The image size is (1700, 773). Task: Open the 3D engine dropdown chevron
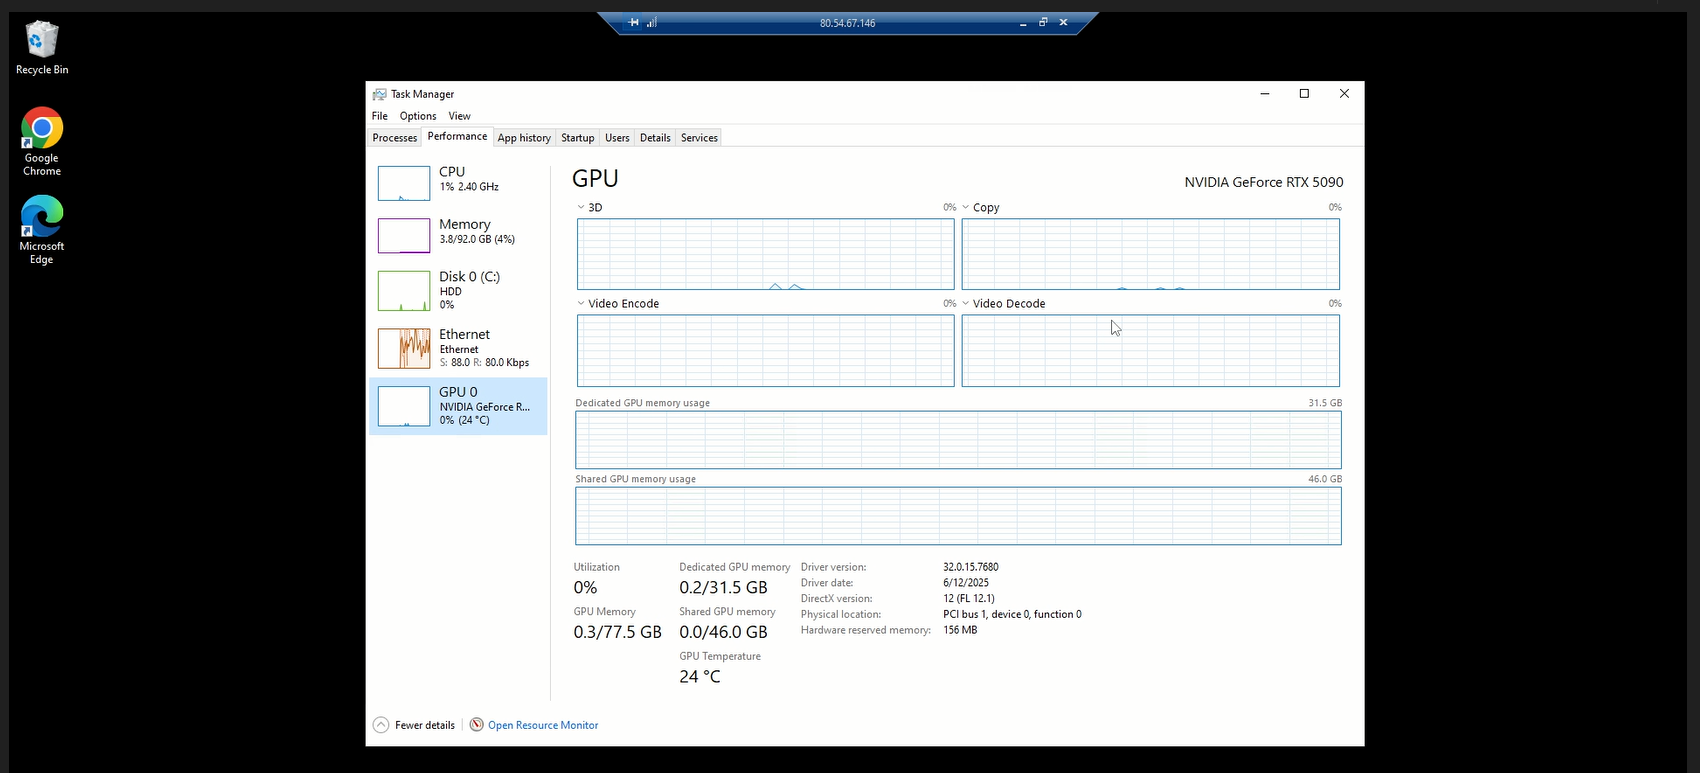(x=581, y=208)
